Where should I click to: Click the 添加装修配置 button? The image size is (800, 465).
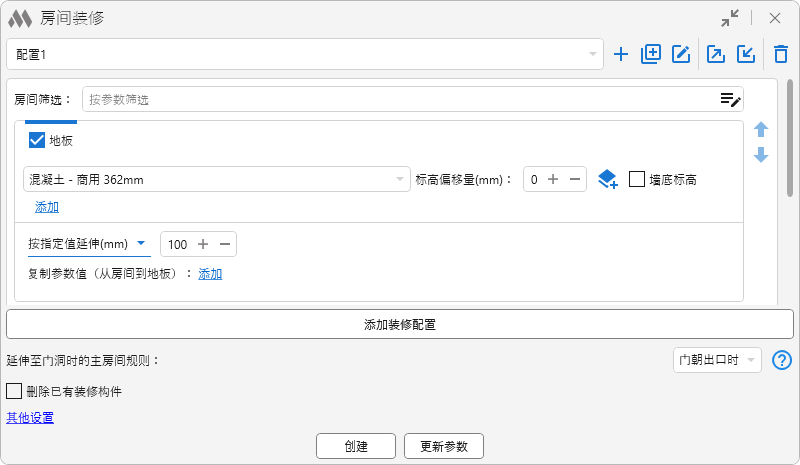pos(399,324)
